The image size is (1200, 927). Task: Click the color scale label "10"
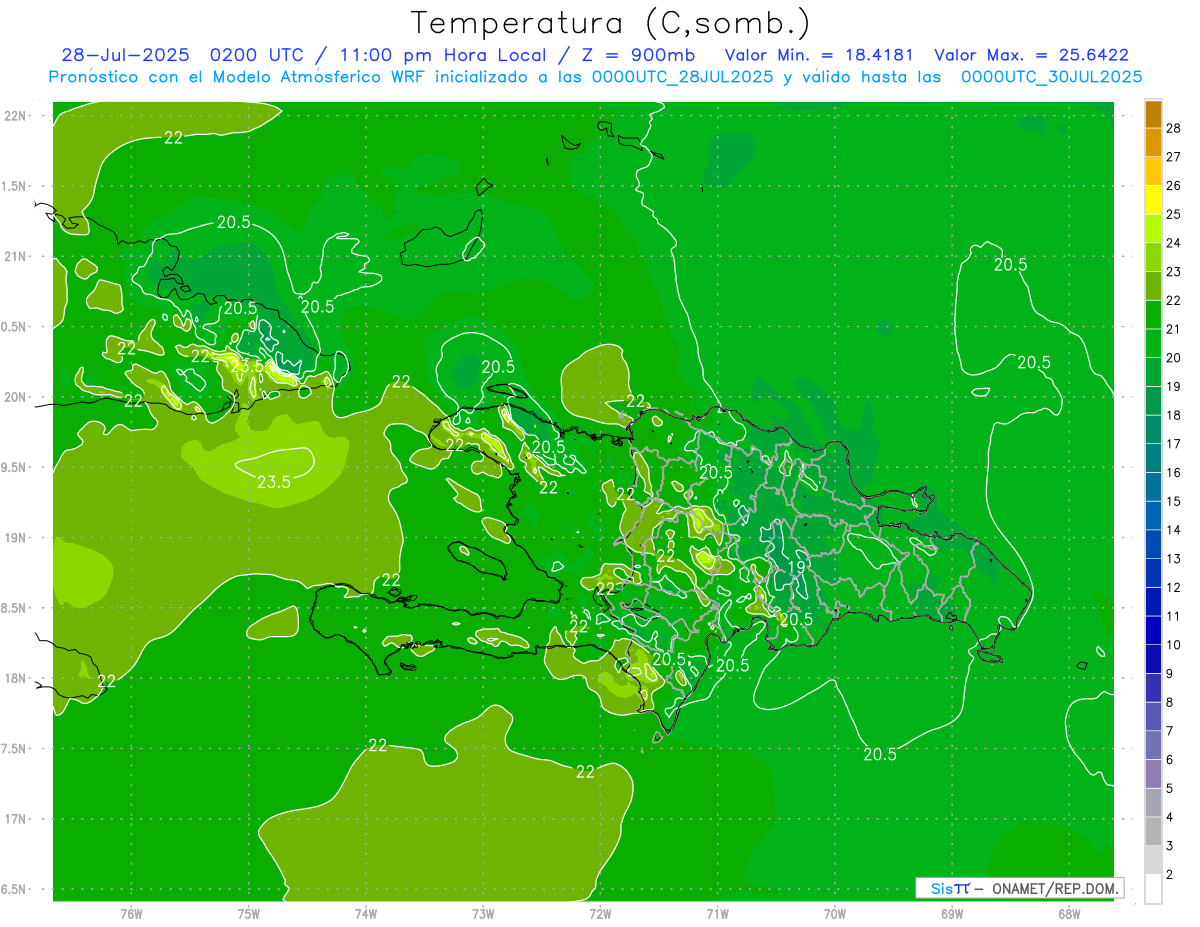(x=1173, y=645)
